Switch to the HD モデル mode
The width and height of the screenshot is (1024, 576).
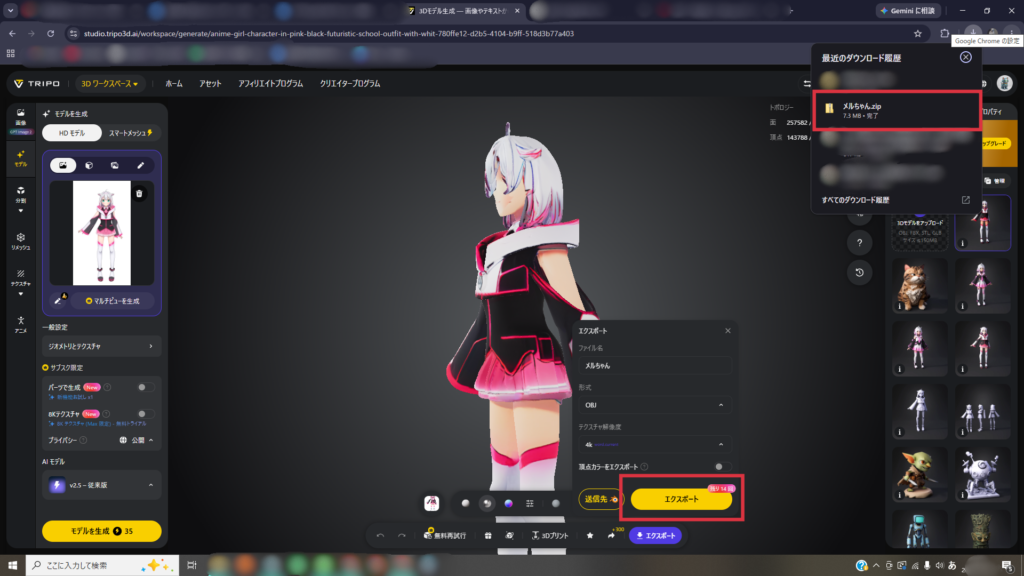click(72, 133)
